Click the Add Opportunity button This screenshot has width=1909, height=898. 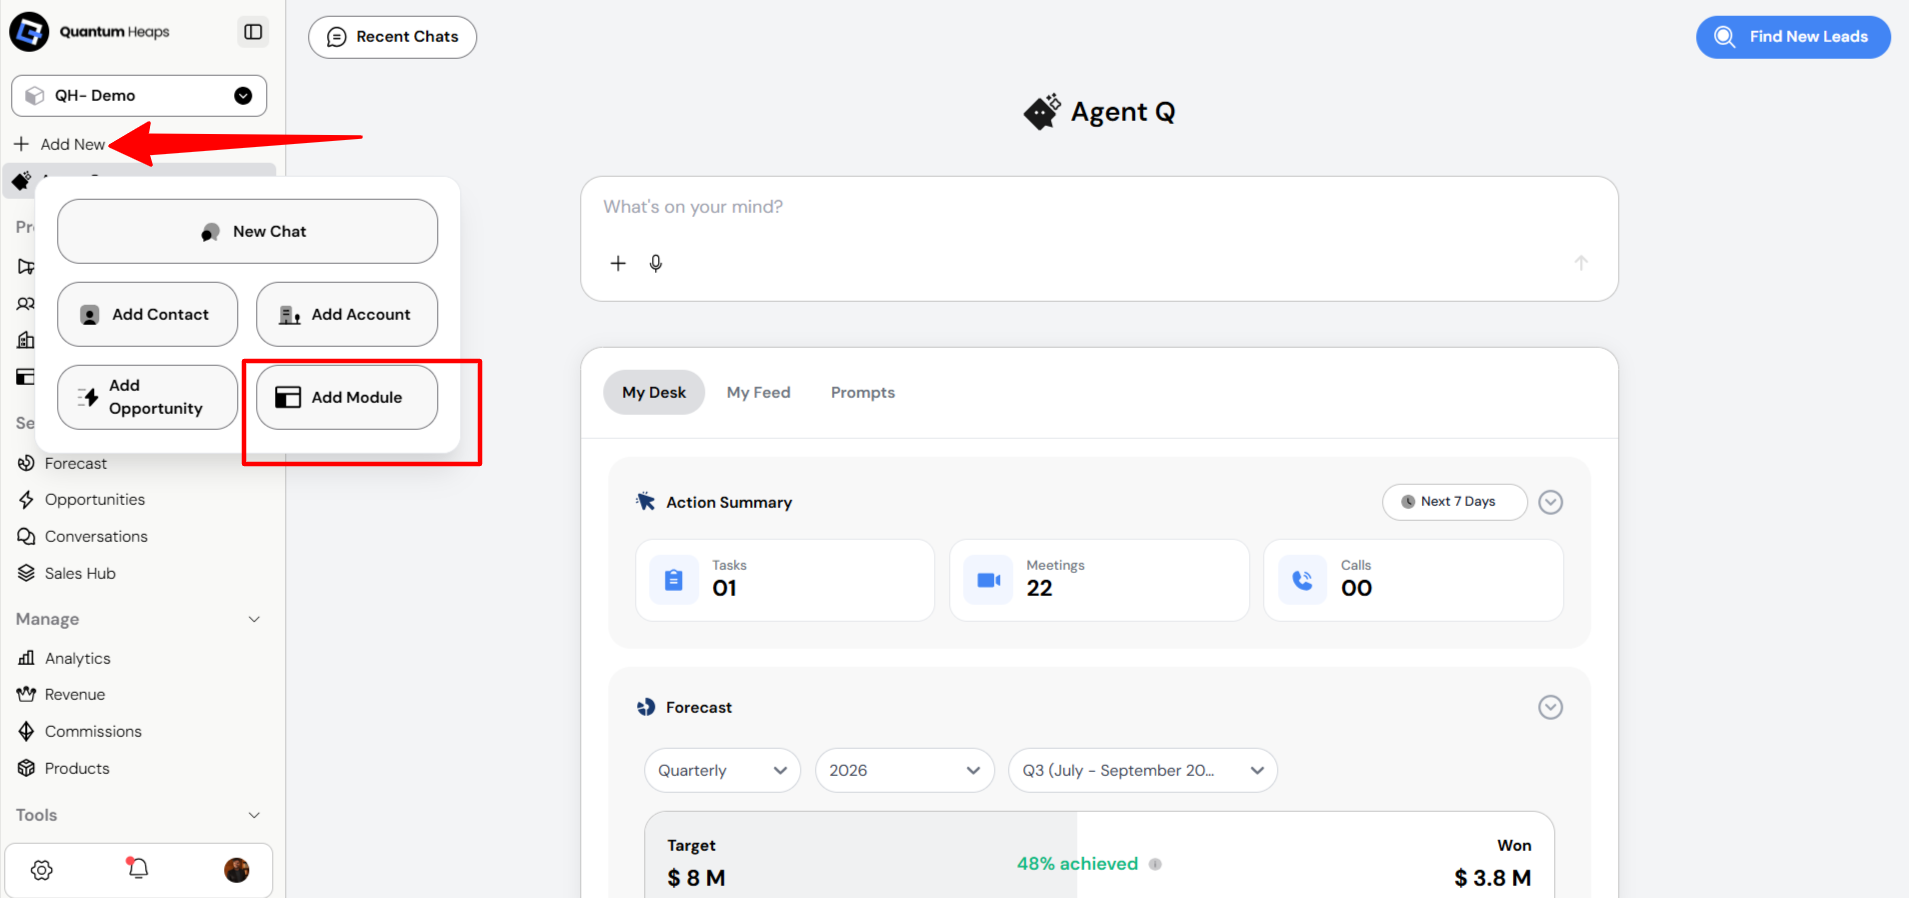point(147,397)
